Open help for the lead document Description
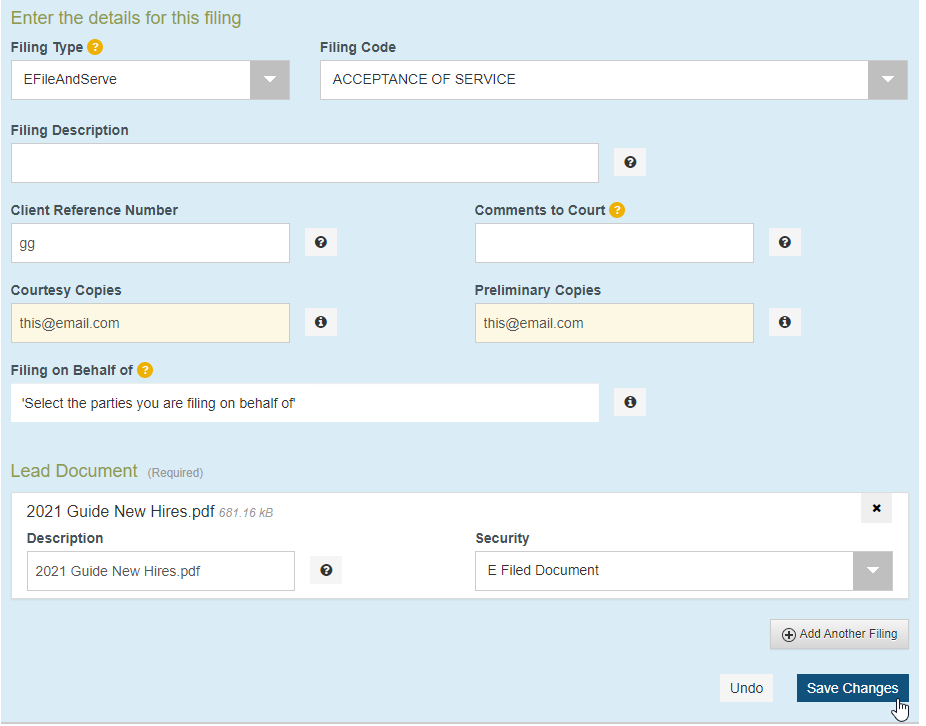This screenshot has height=726, width=926. click(x=325, y=569)
